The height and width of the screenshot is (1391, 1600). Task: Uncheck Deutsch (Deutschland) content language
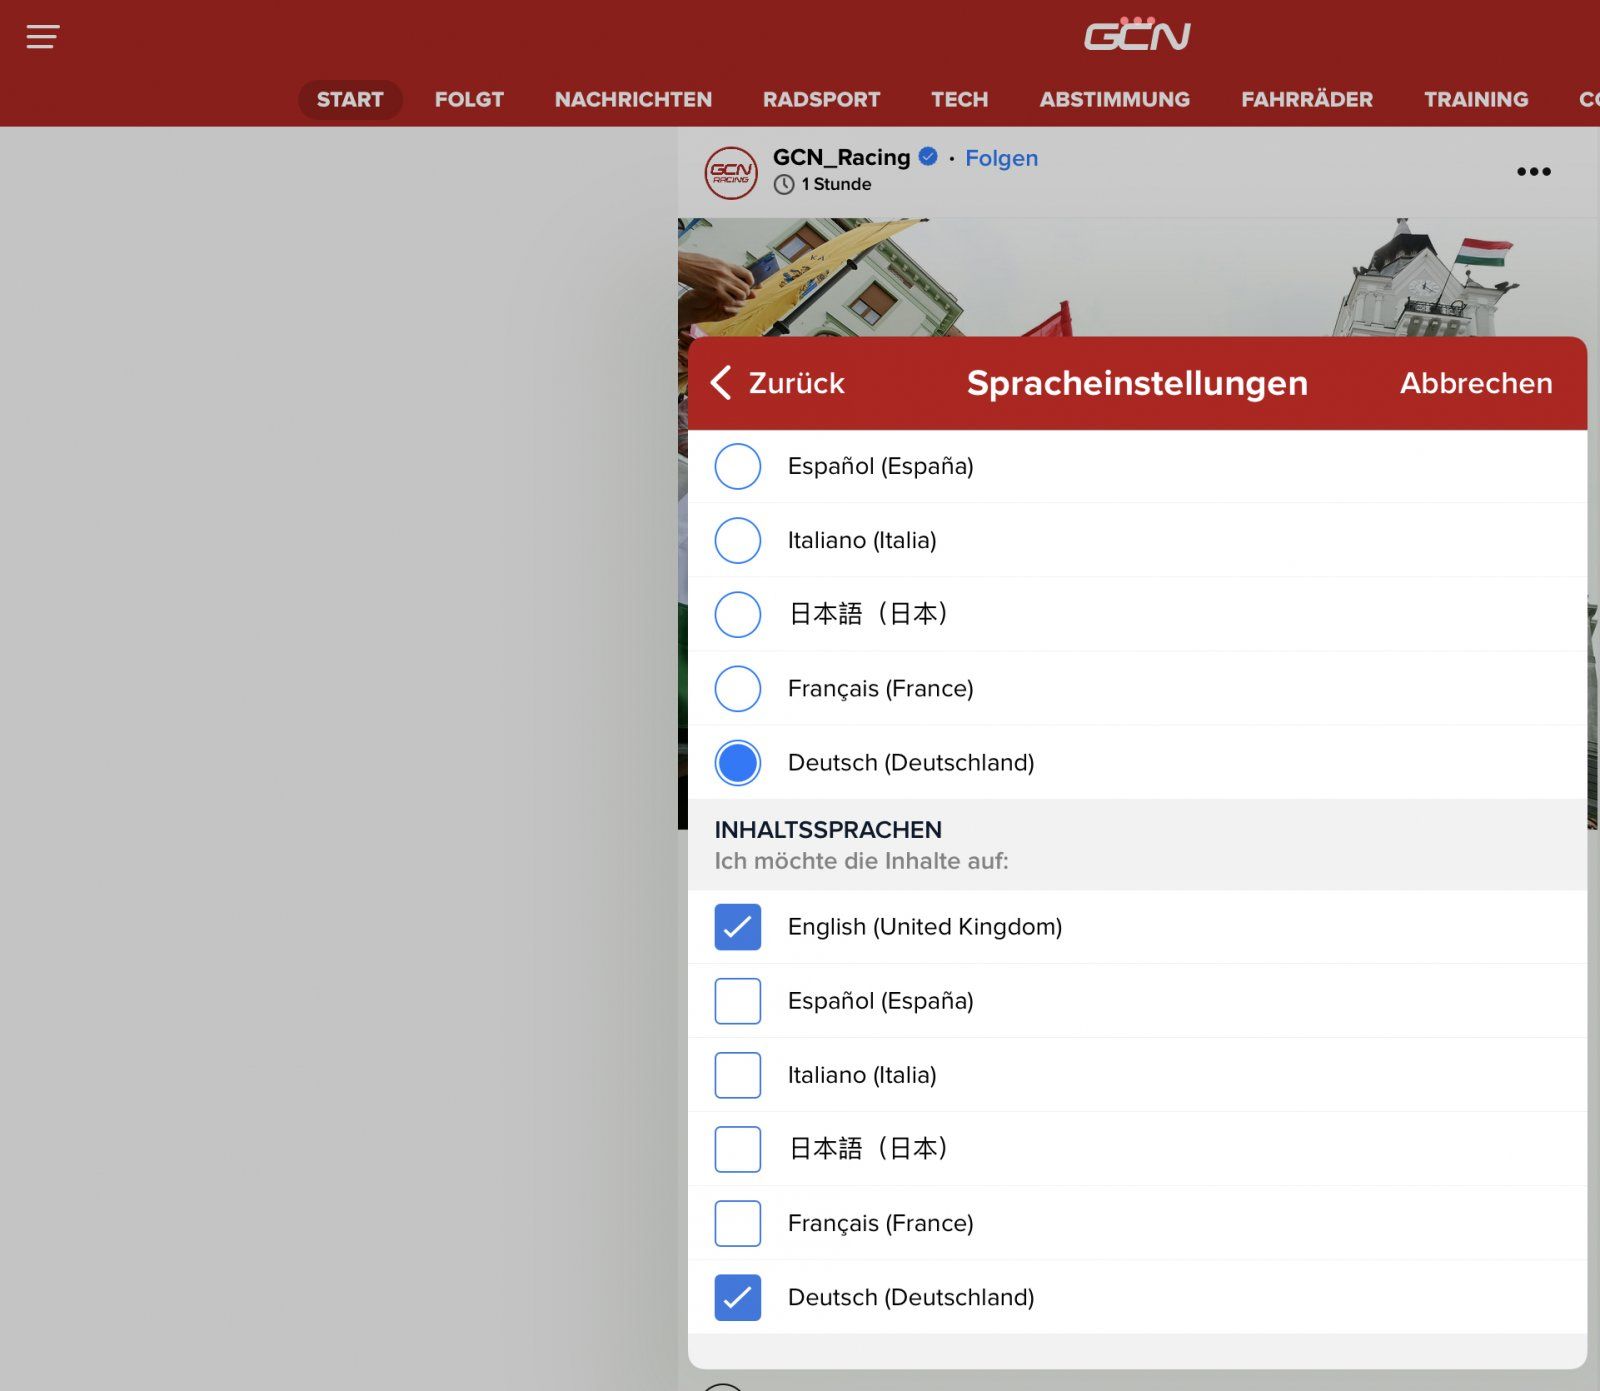tap(738, 1297)
